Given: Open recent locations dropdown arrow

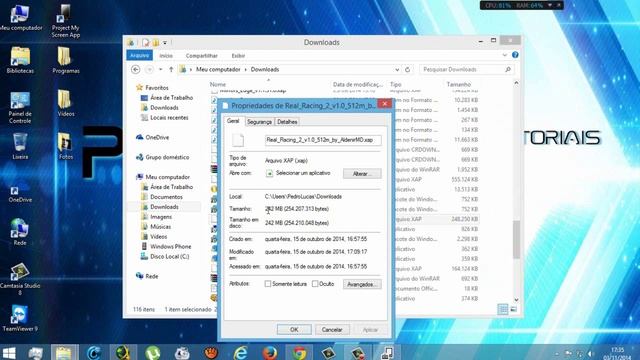Looking at the screenshot, I should (x=160, y=69).
